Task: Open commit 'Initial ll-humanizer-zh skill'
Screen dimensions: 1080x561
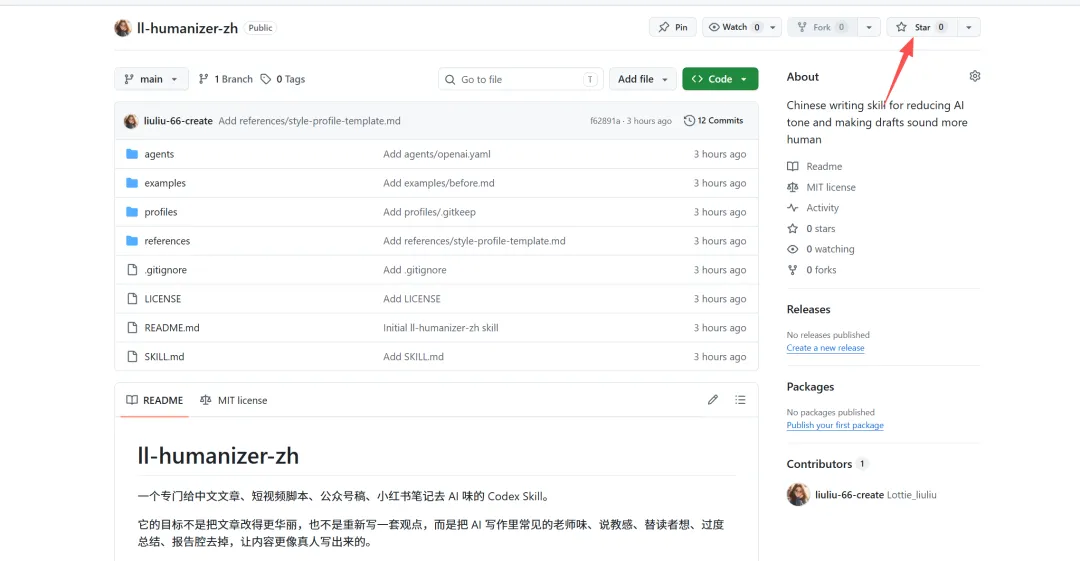Action: pyautogui.click(x=441, y=328)
